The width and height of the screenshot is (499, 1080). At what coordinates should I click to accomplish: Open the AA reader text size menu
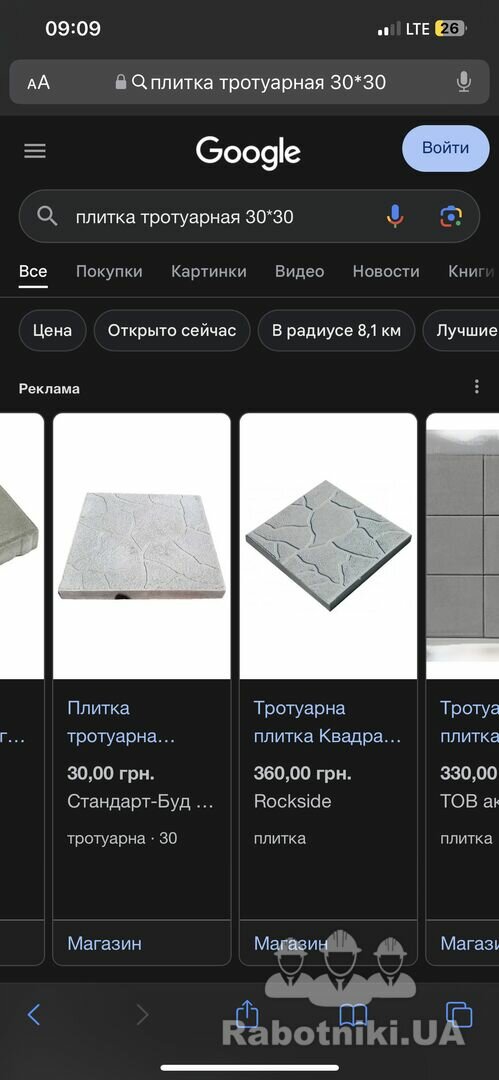tap(39, 83)
